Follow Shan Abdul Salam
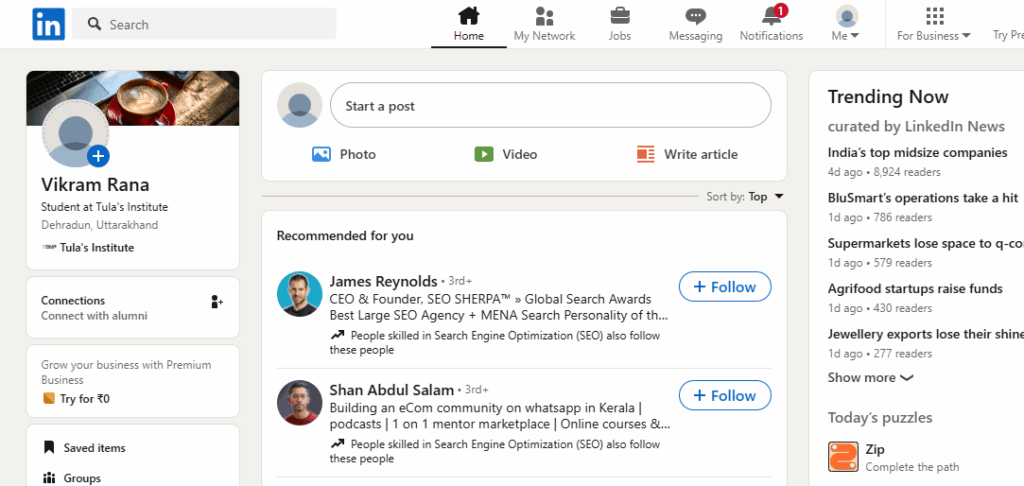The image size is (1024, 486). pos(725,395)
